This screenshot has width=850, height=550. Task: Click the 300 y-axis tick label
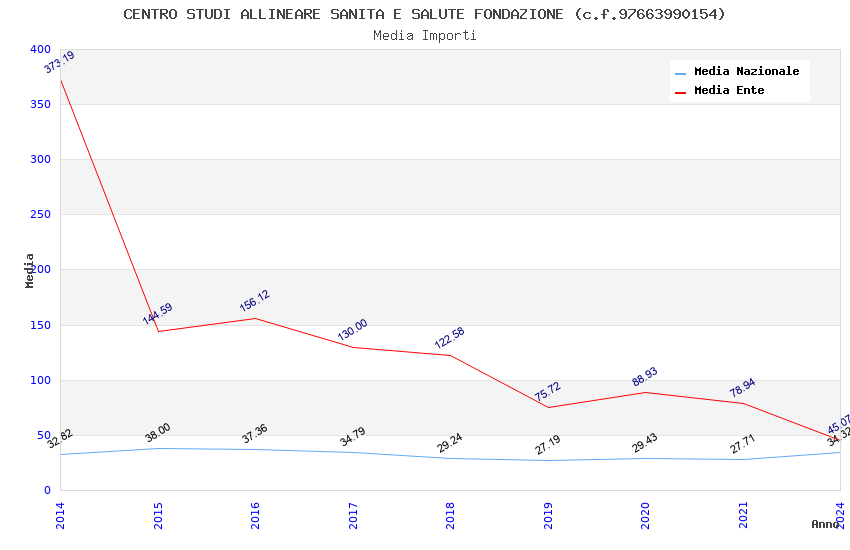(40, 159)
